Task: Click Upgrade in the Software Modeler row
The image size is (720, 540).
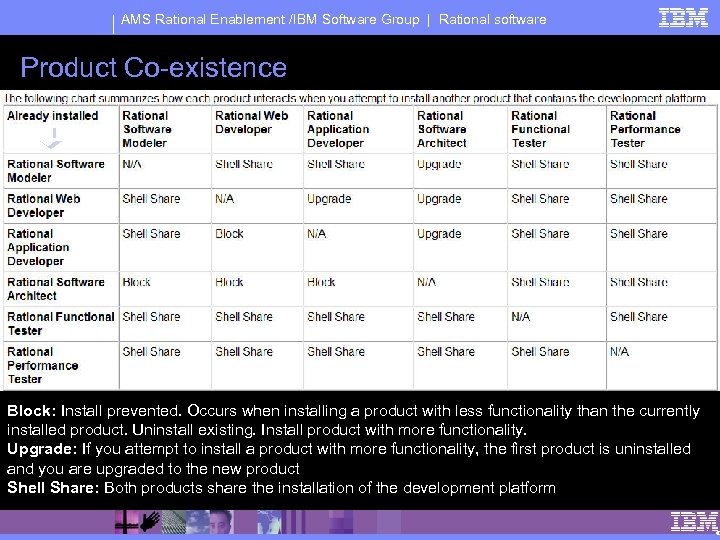Action: [439, 164]
